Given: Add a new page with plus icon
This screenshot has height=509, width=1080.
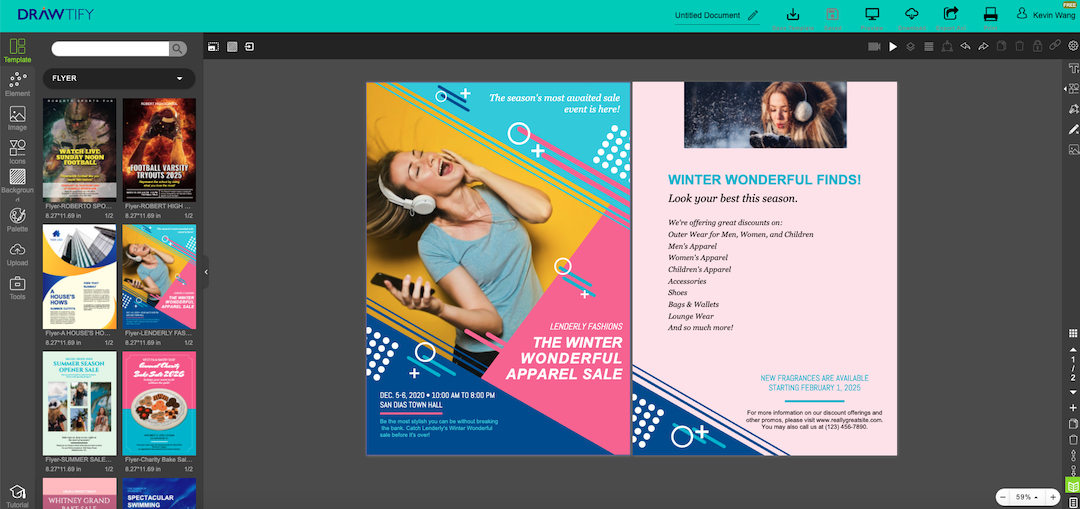Looking at the screenshot, I should (1072, 408).
